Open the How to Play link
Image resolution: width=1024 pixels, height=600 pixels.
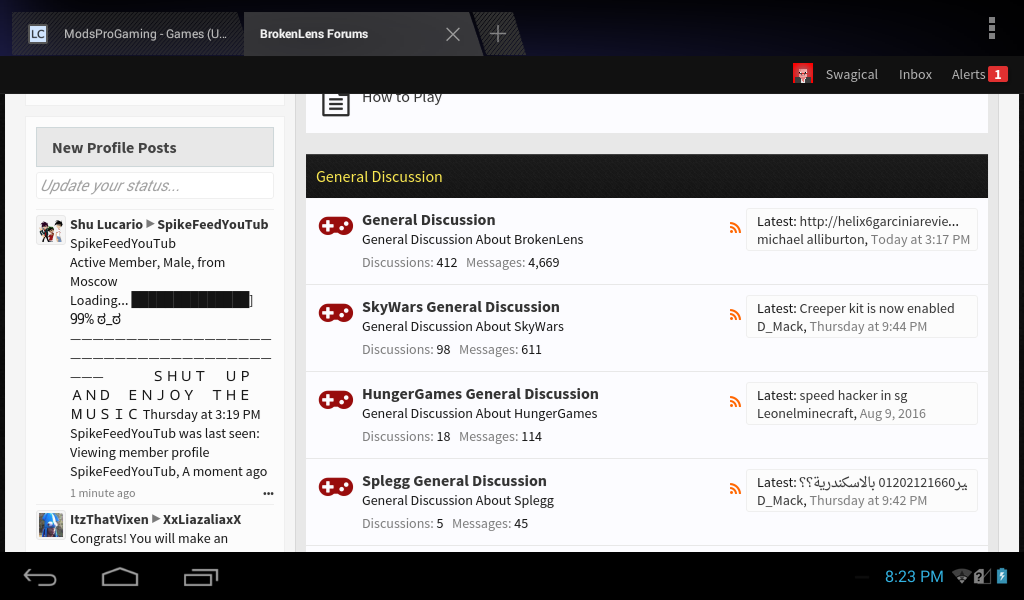pos(402,98)
